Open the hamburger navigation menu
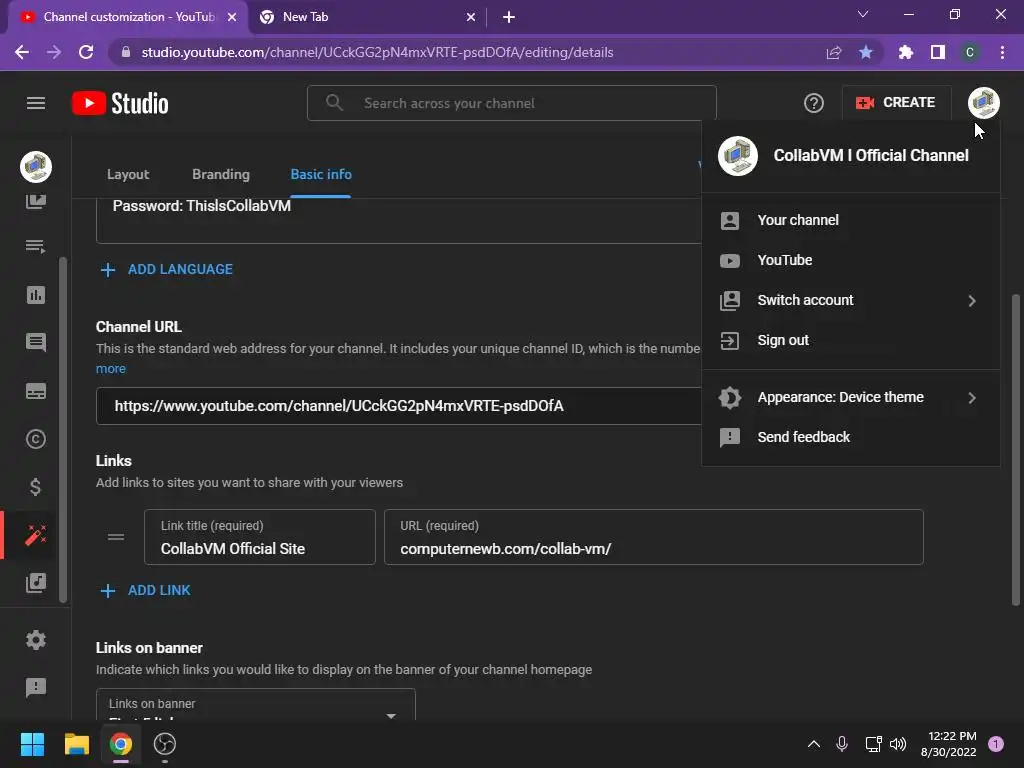 click(36, 103)
